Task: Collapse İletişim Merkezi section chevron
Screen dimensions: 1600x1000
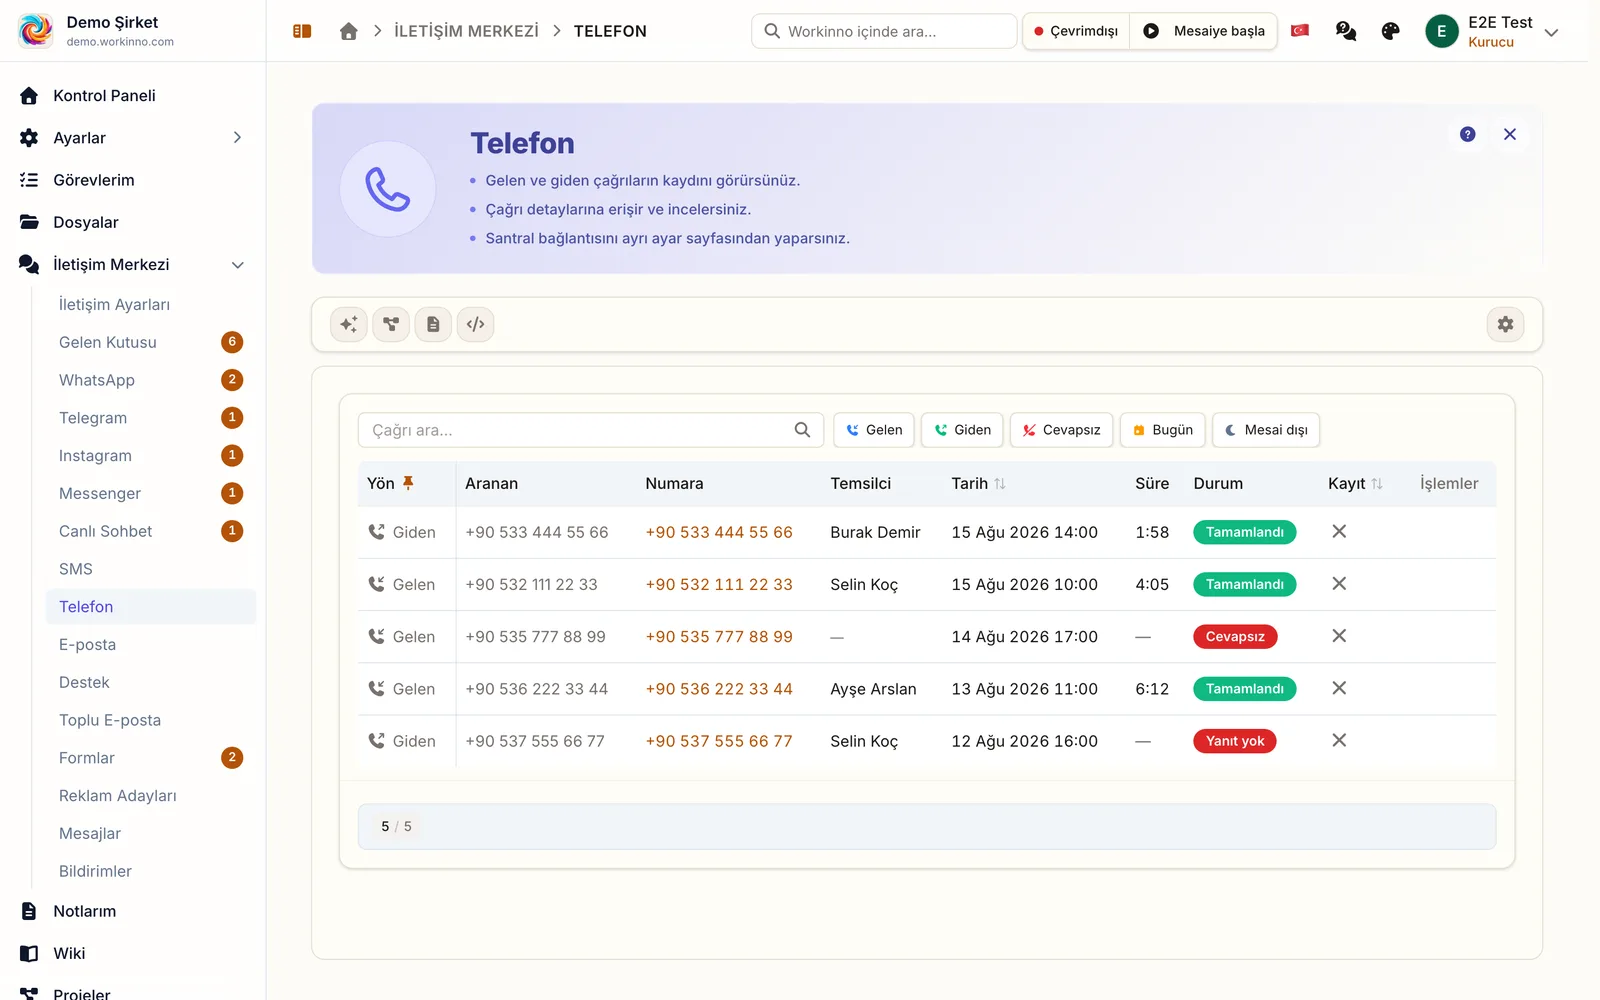Action: pos(238,265)
